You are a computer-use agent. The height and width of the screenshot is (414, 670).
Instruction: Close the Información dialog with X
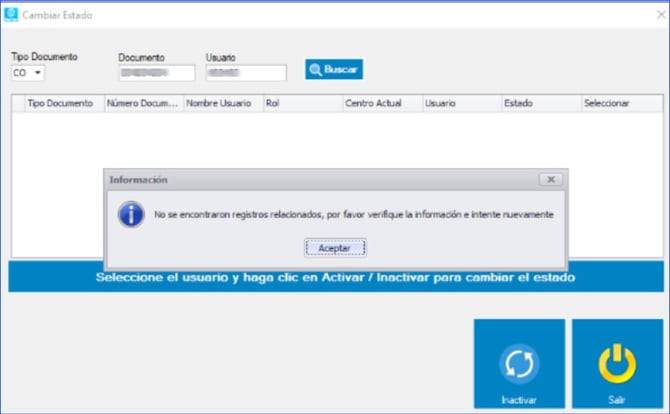[549, 179]
